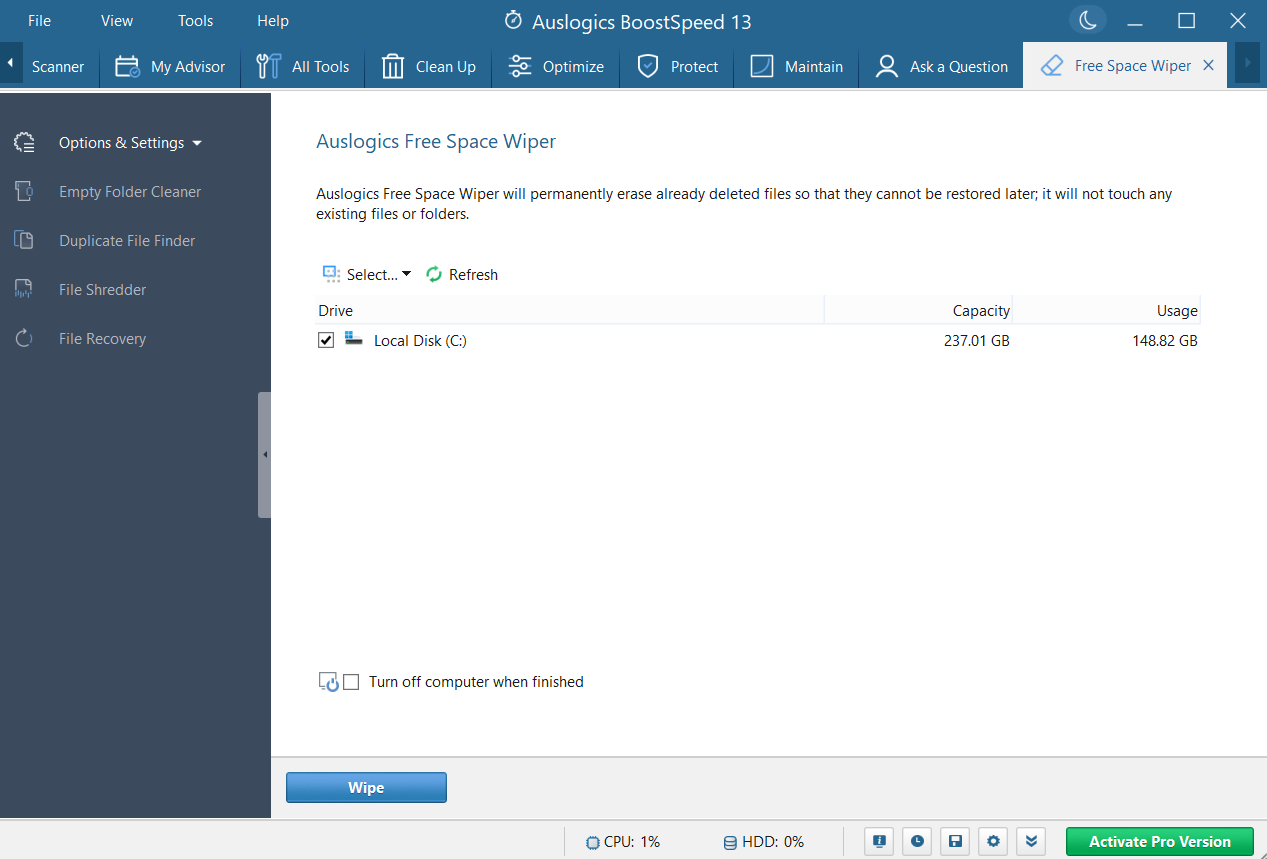
Task: Close the Free Space Wiper tab
Action: [x=1208, y=65]
